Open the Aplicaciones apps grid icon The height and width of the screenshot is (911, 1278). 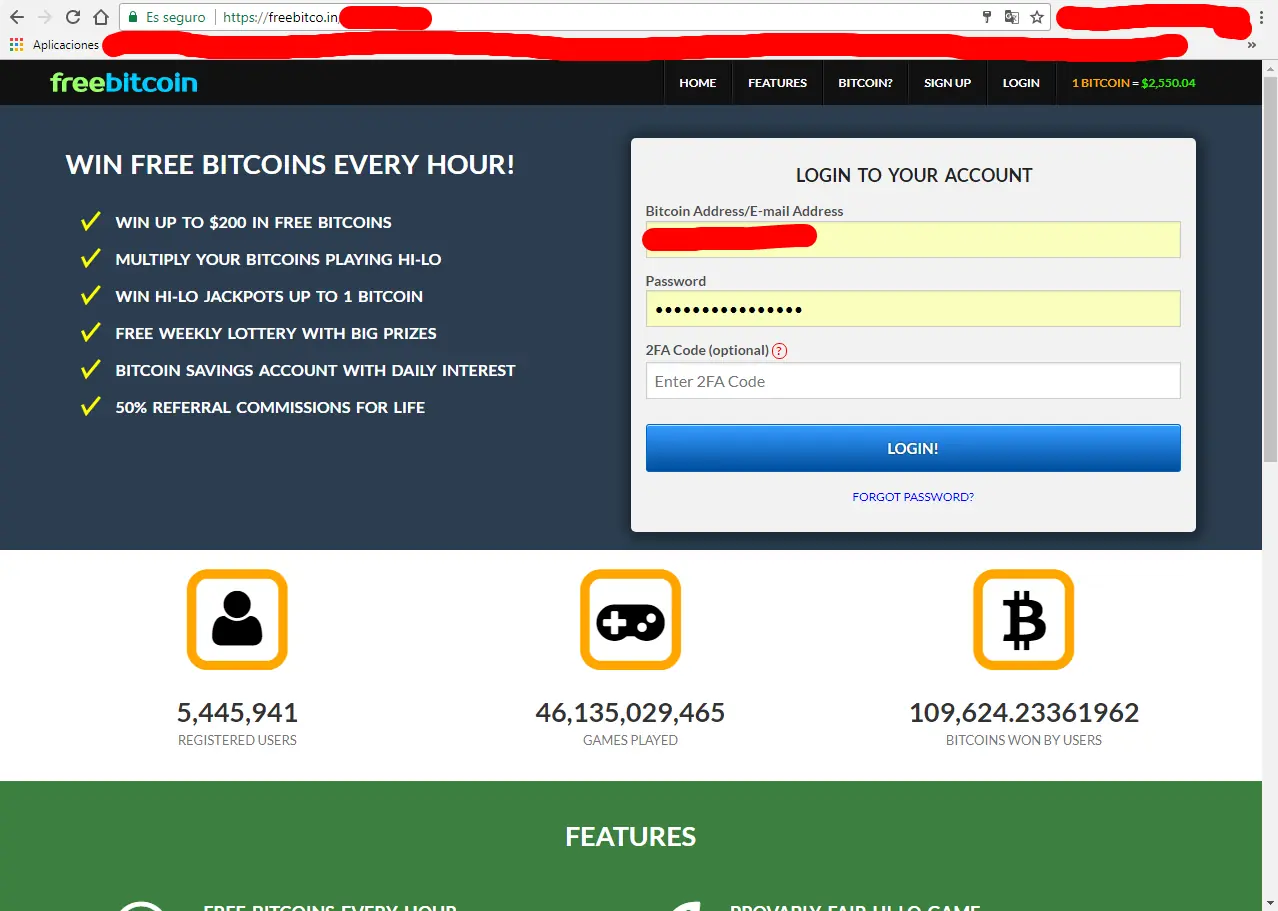(16, 45)
